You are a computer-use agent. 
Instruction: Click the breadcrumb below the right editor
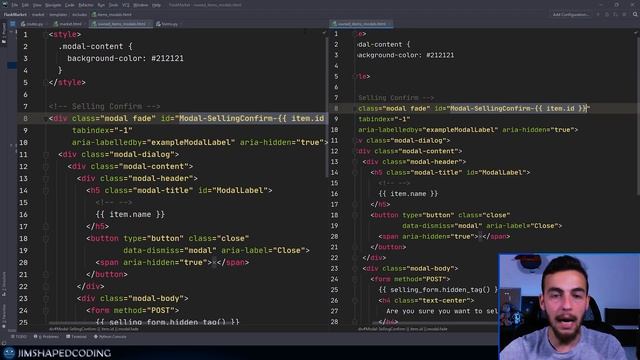point(403,329)
